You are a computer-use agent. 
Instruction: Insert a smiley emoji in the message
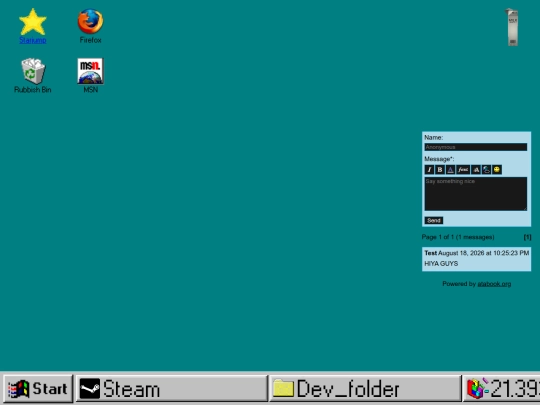(x=497, y=169)
